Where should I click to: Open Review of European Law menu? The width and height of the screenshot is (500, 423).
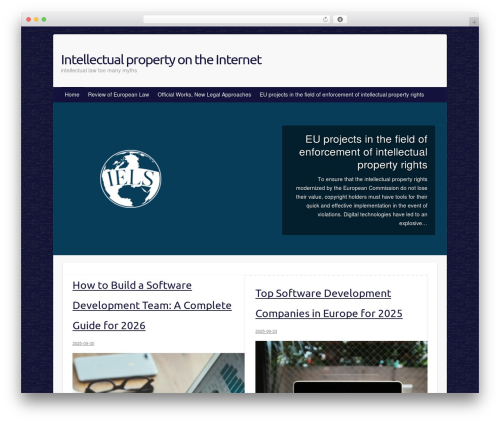(x=118, y=95)
